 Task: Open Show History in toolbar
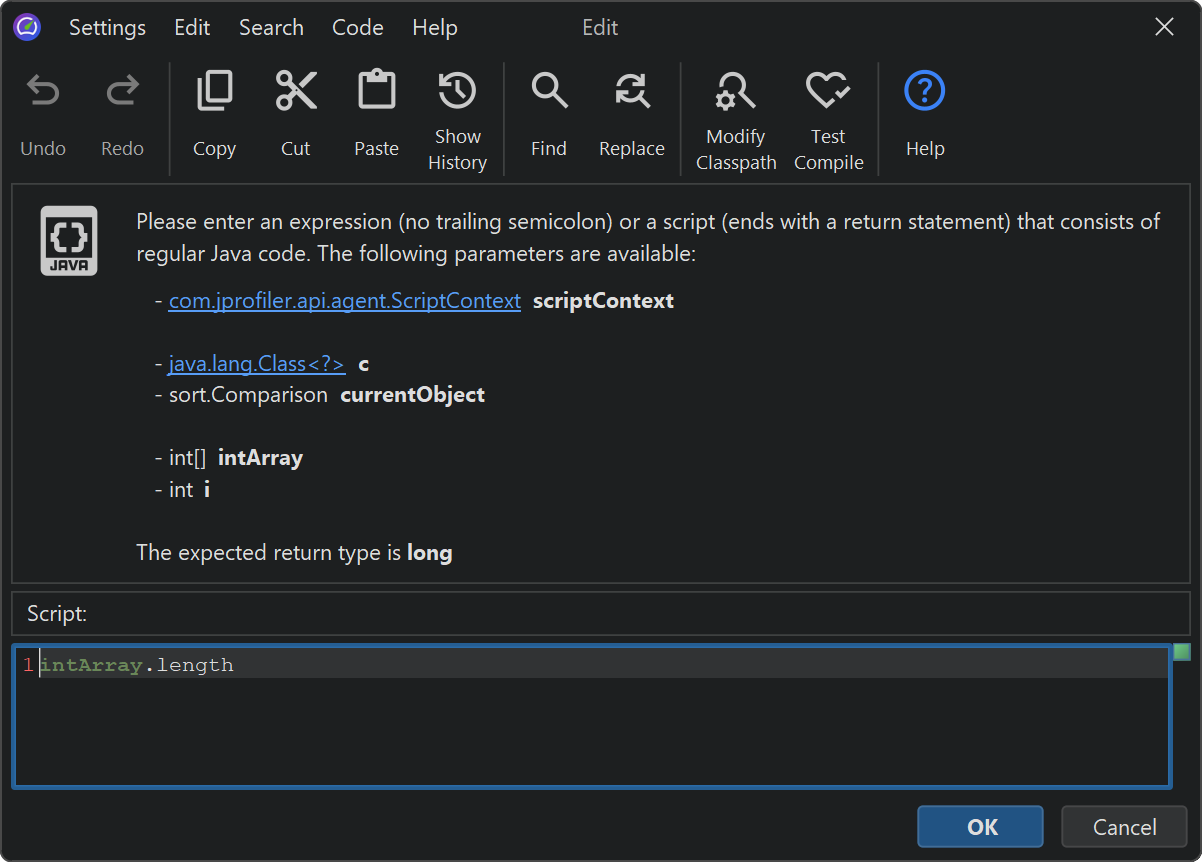click(x=457, y=92)
